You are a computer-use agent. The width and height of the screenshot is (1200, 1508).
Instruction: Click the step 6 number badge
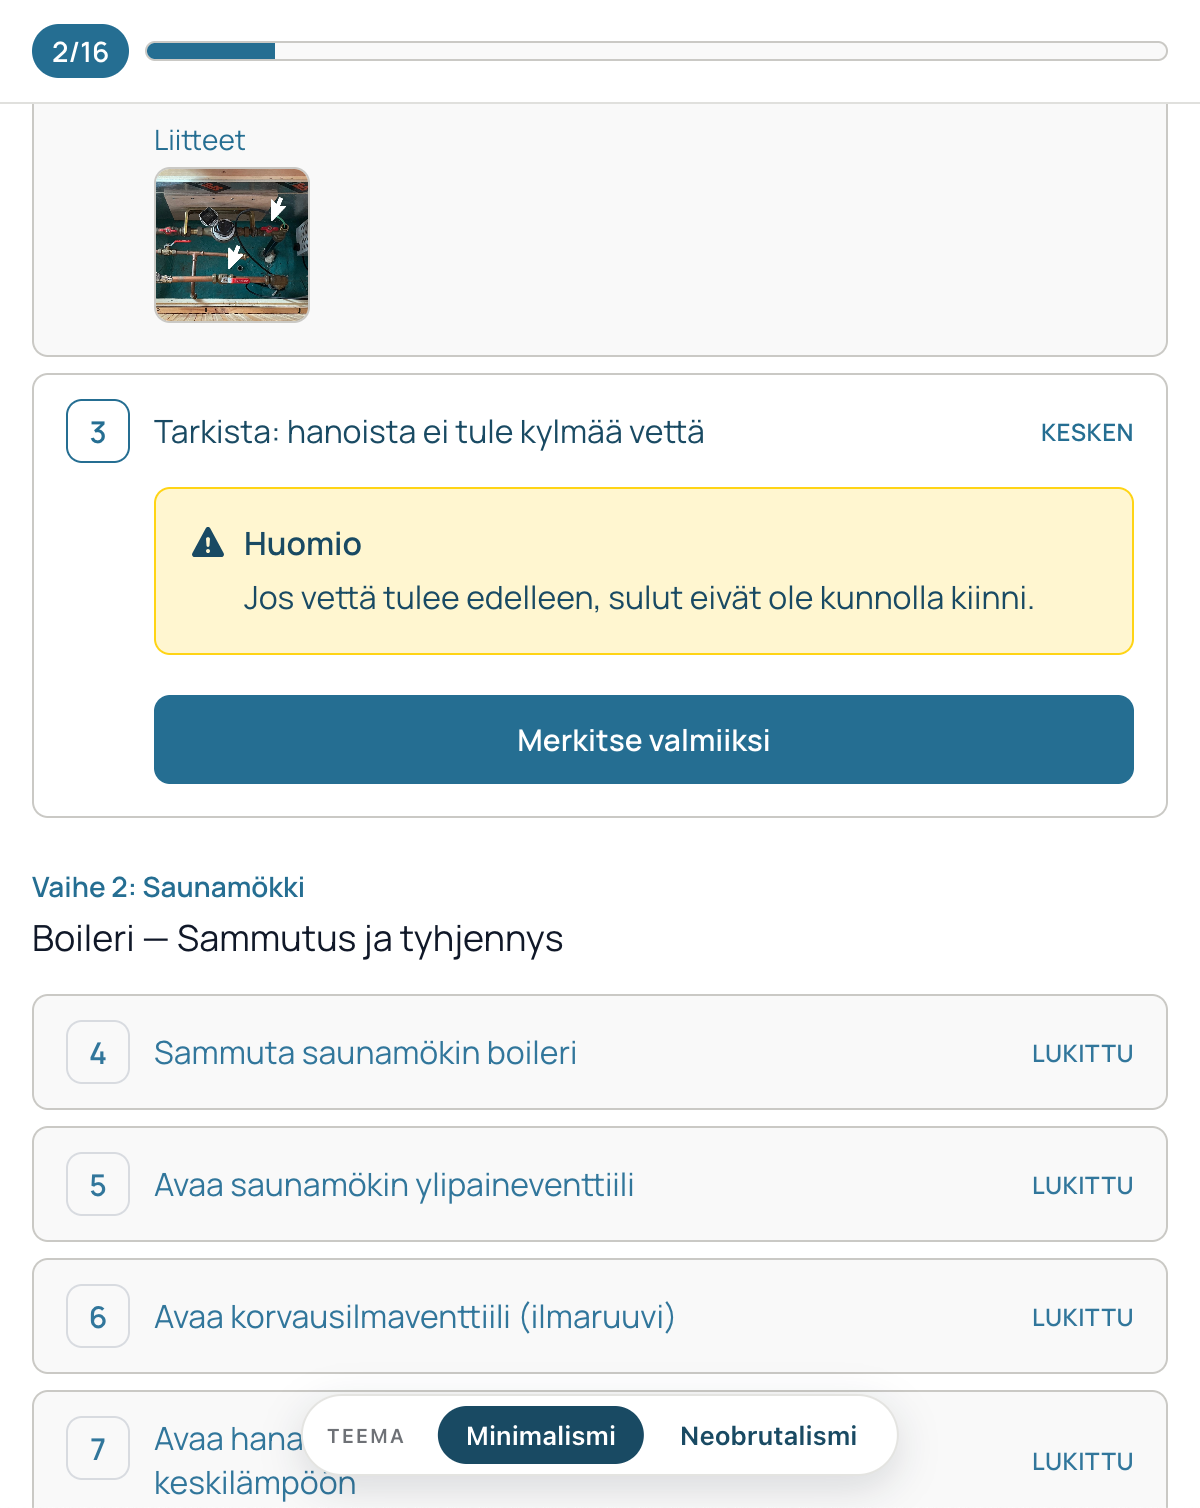click(x=98, y=1316)
